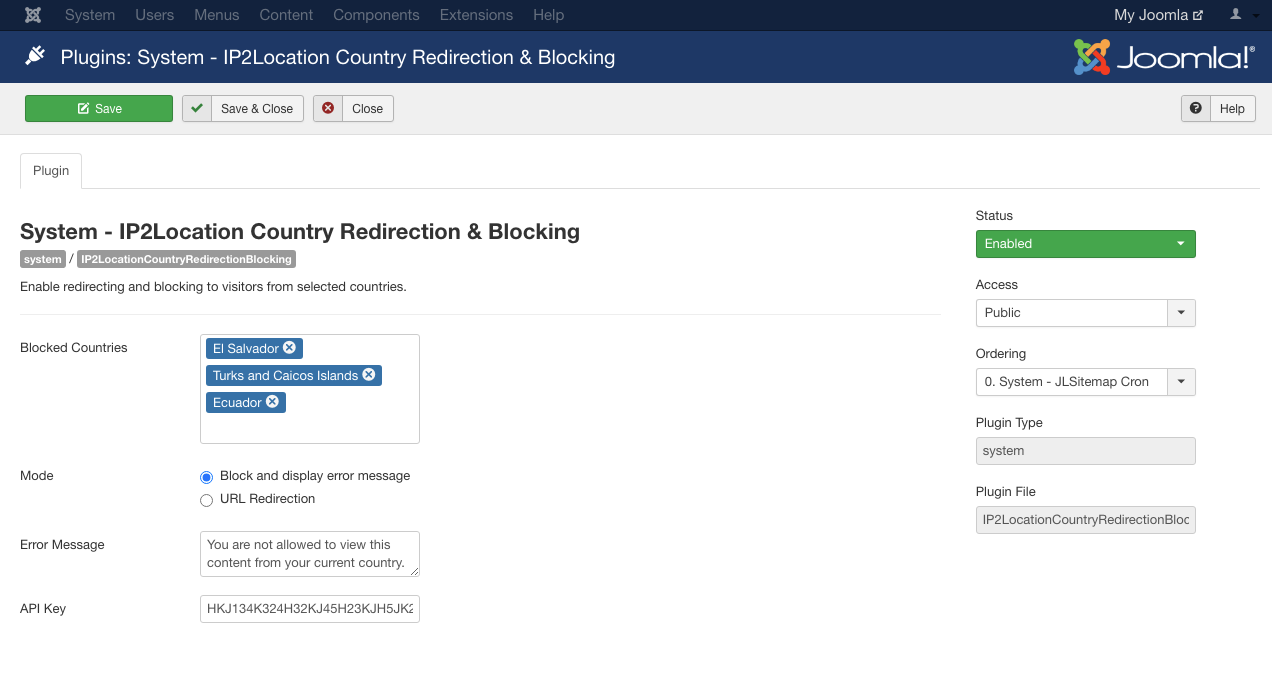The width and height of the screenshot is (1272, 680).
Task: Open the Access Public dropdown
Action: click(x=1085, y=313)
